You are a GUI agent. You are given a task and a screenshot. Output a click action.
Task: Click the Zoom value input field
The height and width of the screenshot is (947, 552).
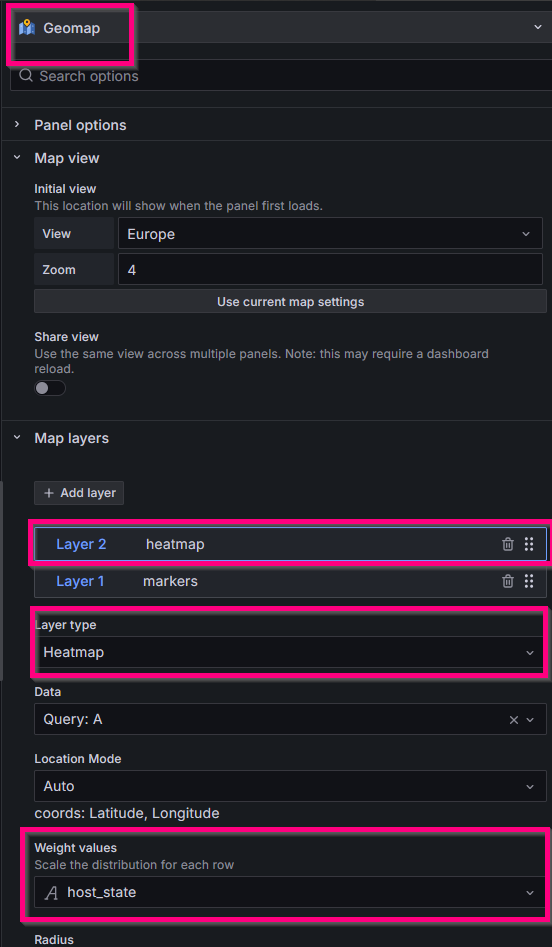[330, 269]
